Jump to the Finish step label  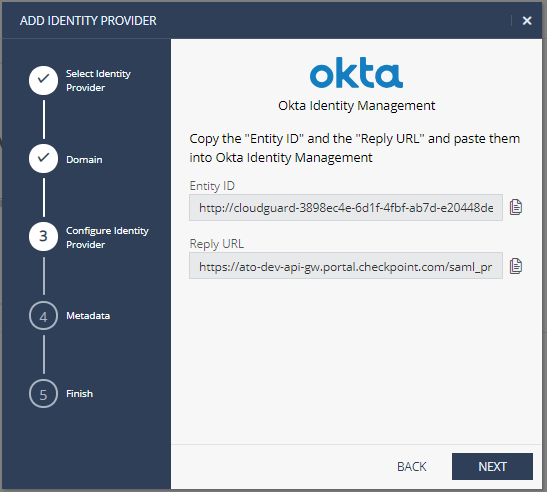click(80, 394)
